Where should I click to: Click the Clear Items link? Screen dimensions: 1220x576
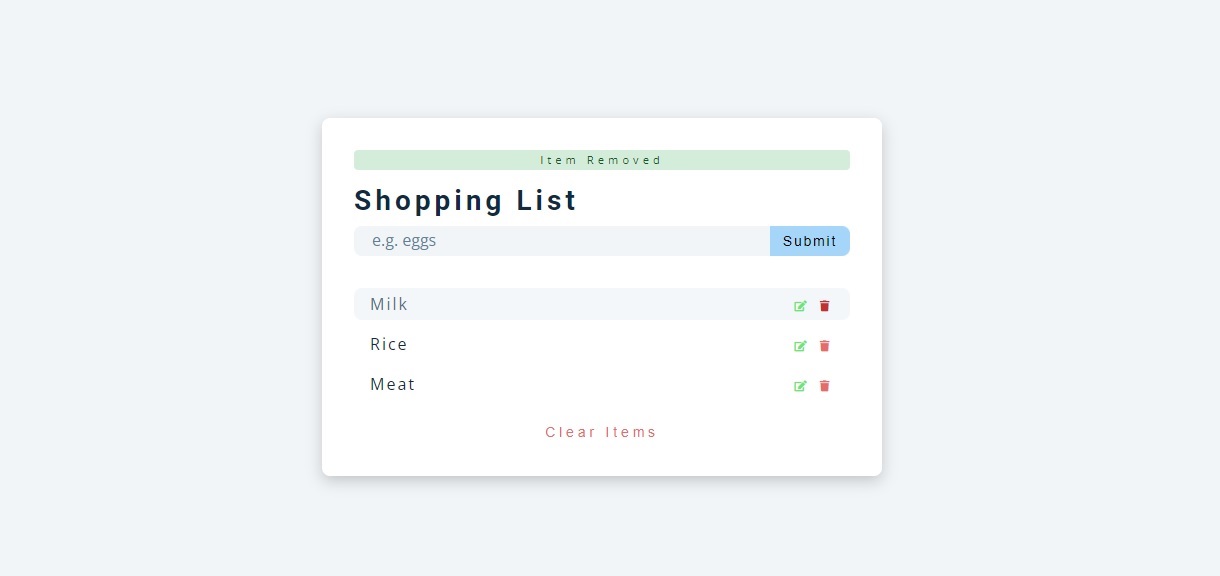pos(601,432)
